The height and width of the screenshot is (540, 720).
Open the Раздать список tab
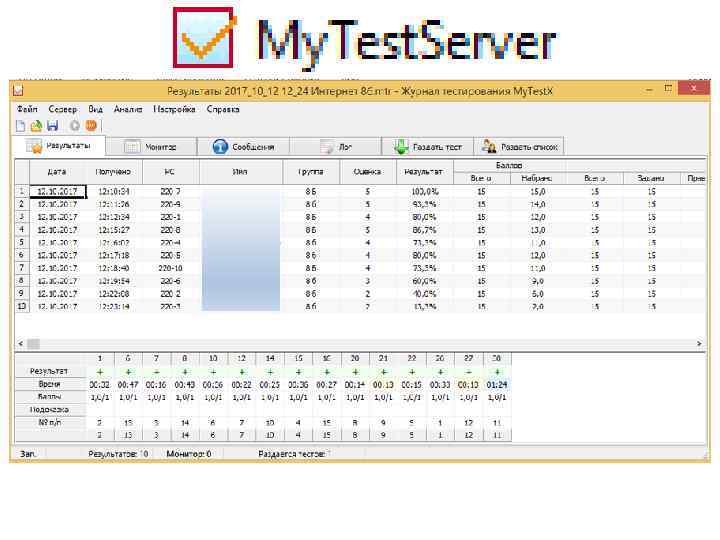[519, 147]
